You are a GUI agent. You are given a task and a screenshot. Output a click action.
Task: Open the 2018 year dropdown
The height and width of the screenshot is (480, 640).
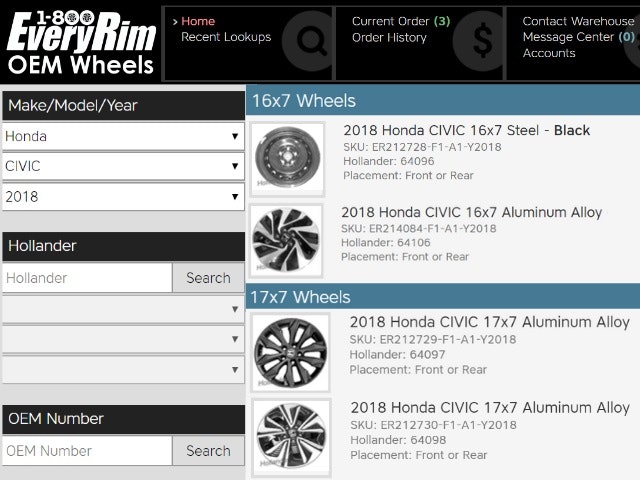(123, 197)
